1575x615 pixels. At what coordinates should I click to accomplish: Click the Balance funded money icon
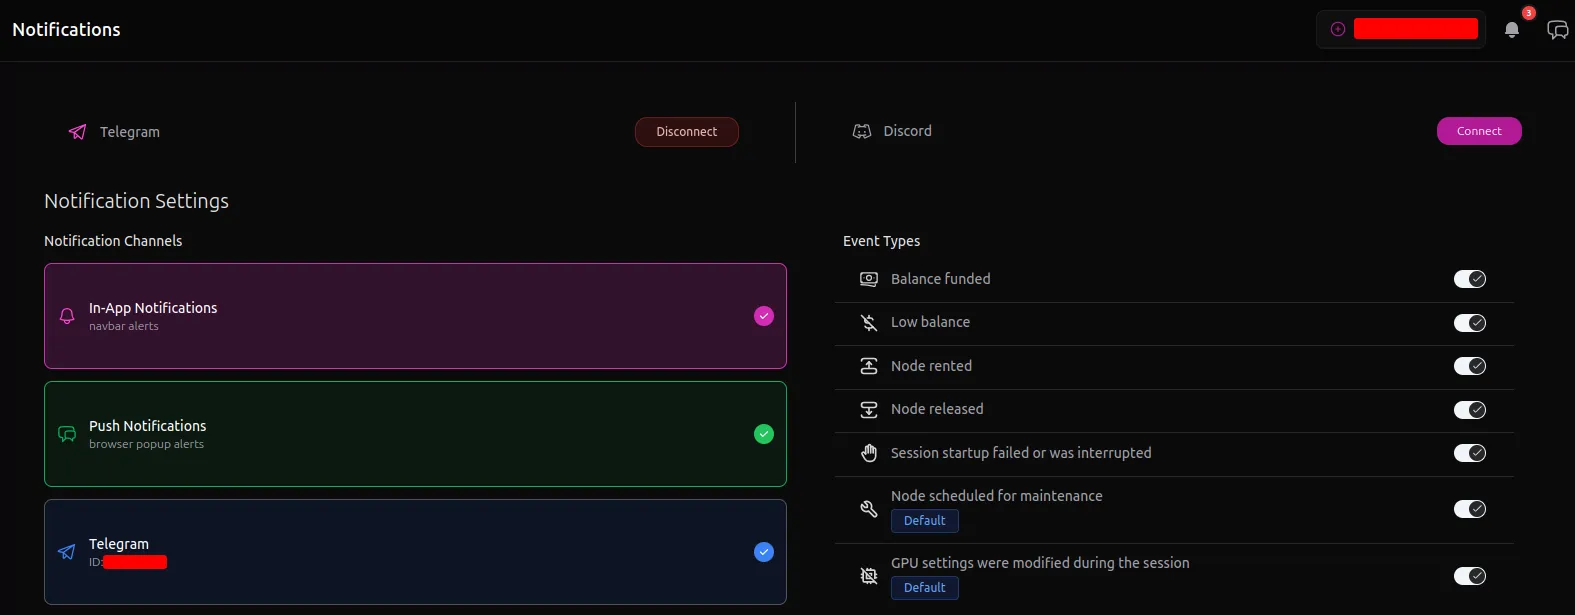tap(869, 279)
